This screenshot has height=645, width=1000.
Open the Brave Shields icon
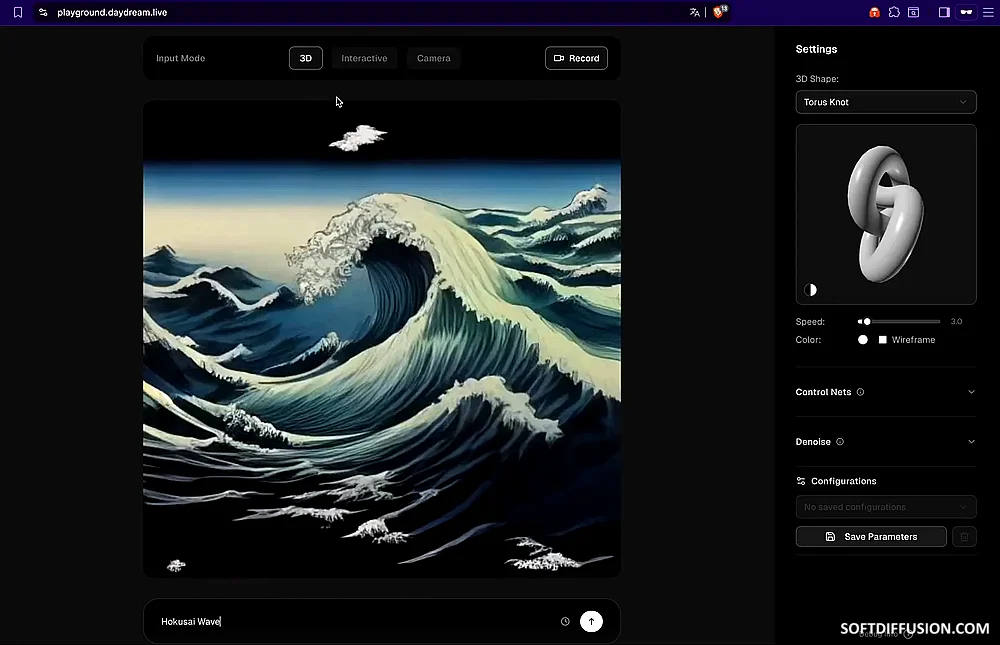[719, 11]
